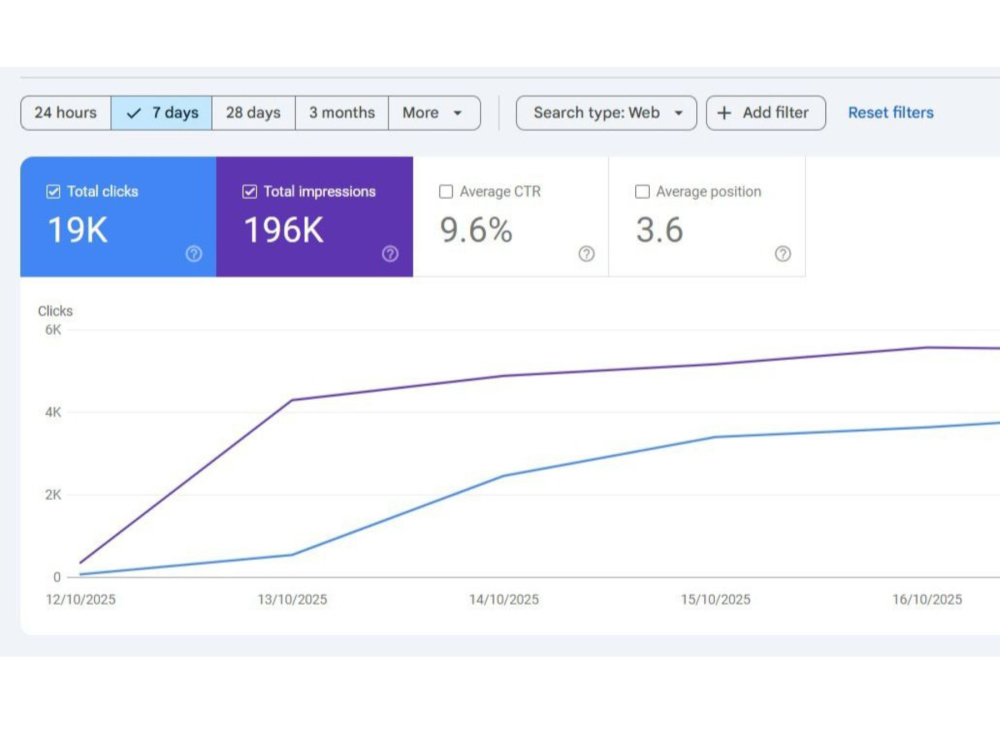Click the checkmark icon beside 7 days
The image size is (1000, 750).
pyautogui.click(x=133, y=114)
